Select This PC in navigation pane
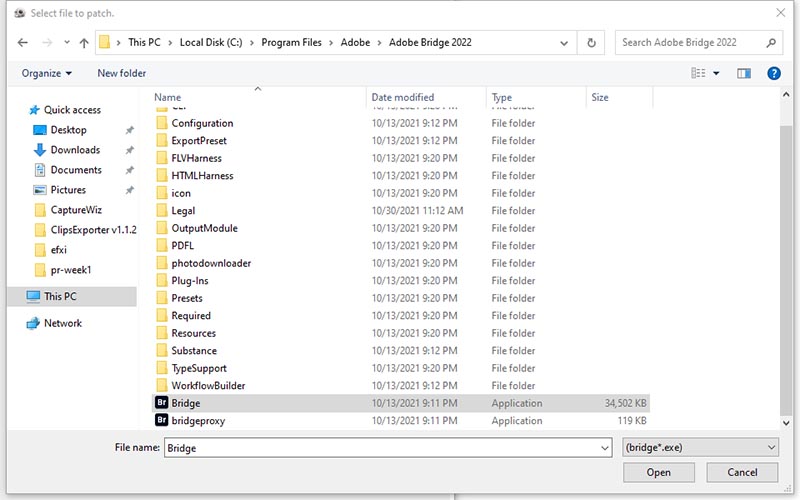This screenshot has height=500, width=800. [60, 296]
